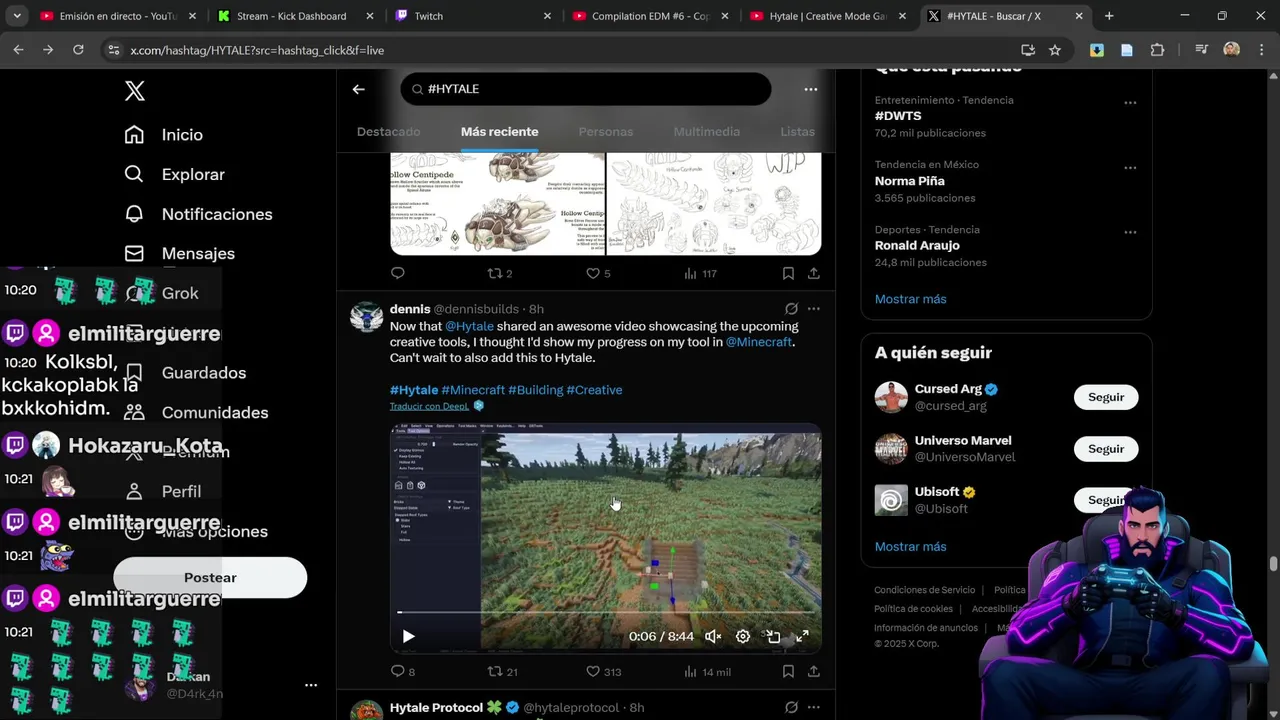Open Política de cookies link
Viewport: 1280px width, 720px height.
point(913,609)
